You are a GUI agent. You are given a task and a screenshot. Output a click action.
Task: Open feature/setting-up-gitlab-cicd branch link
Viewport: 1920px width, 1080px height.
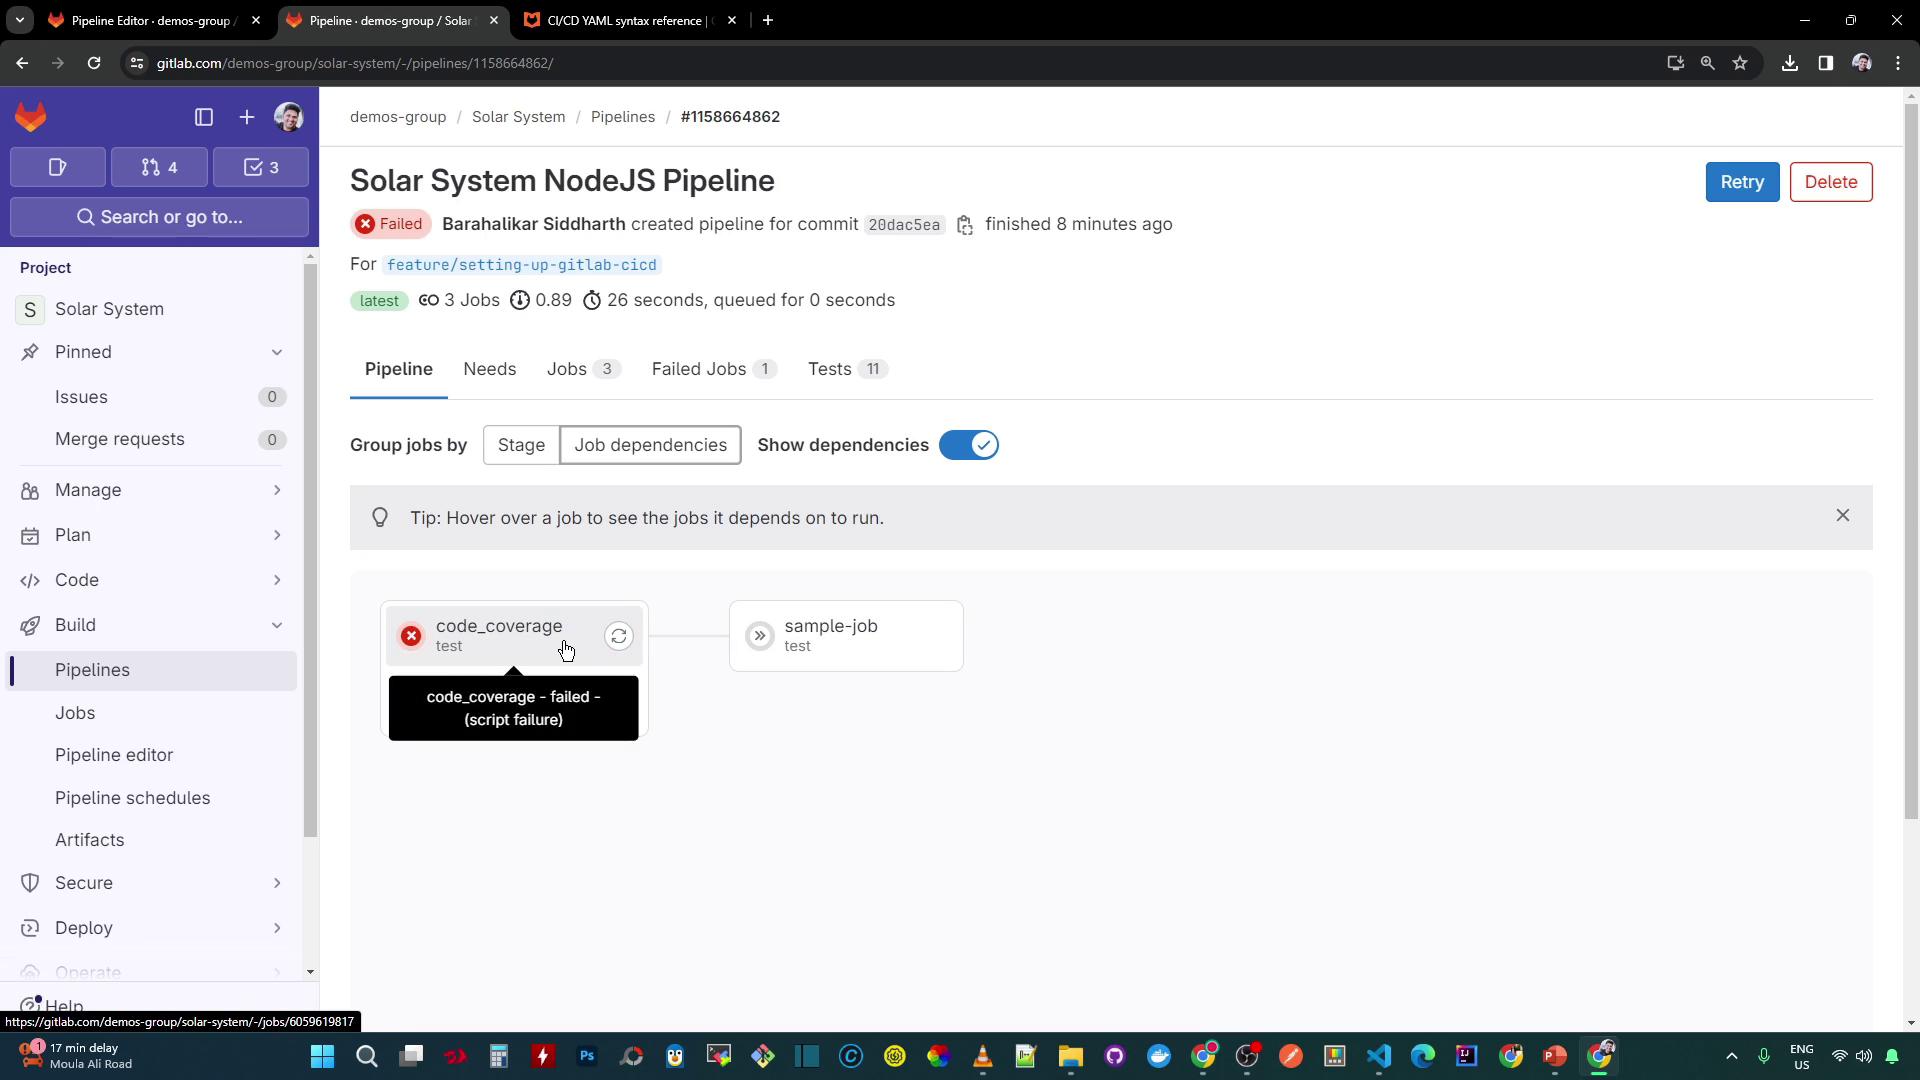point(521,265)
